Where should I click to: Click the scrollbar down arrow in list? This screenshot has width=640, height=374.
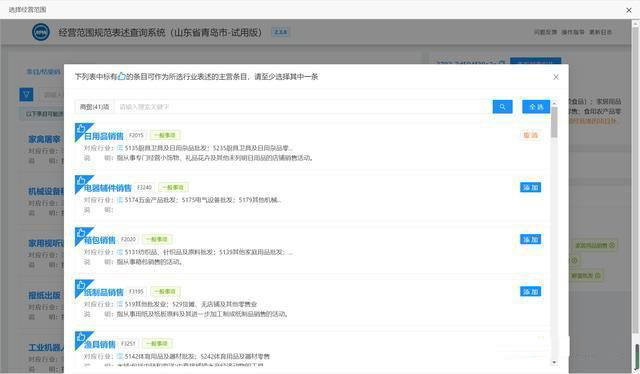(x=554, y=362)
